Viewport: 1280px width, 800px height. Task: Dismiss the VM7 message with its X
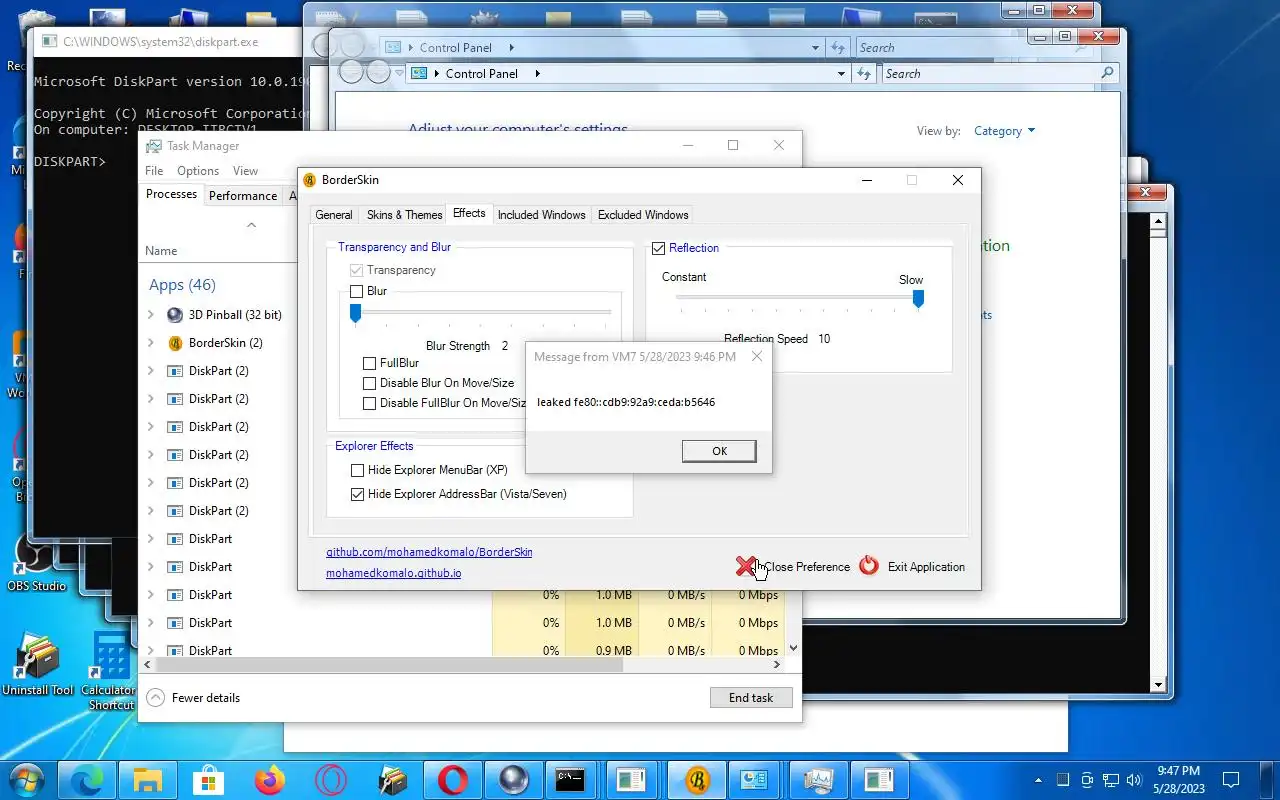coord(757,356)
